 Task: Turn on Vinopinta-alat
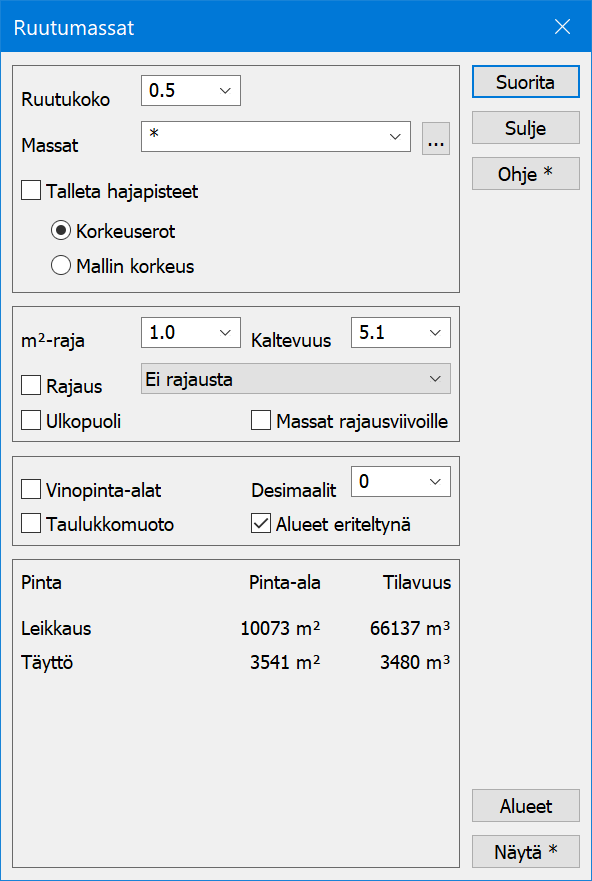(x=30, y=488)
